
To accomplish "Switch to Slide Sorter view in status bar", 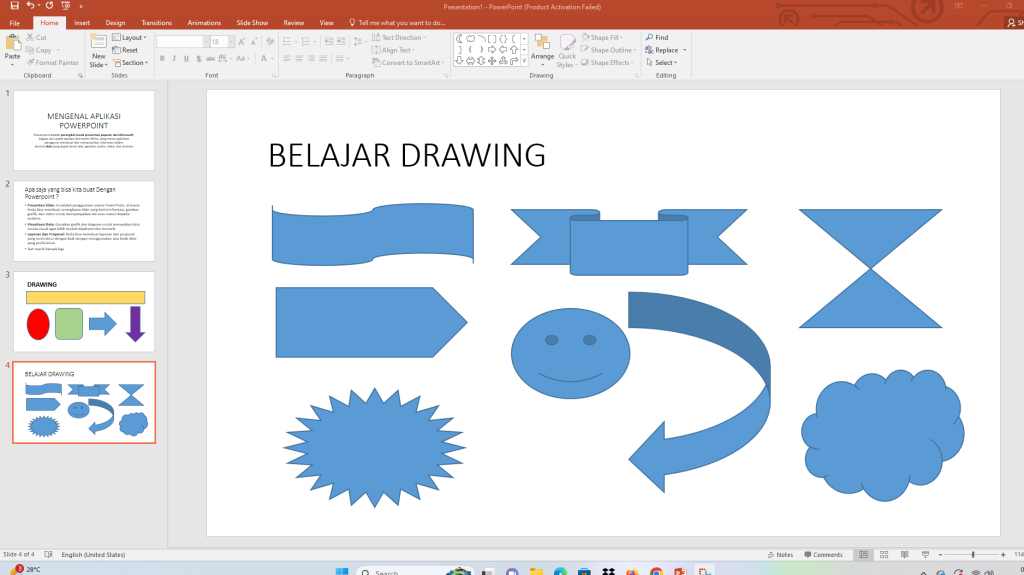I will click(x=884, y=554).
